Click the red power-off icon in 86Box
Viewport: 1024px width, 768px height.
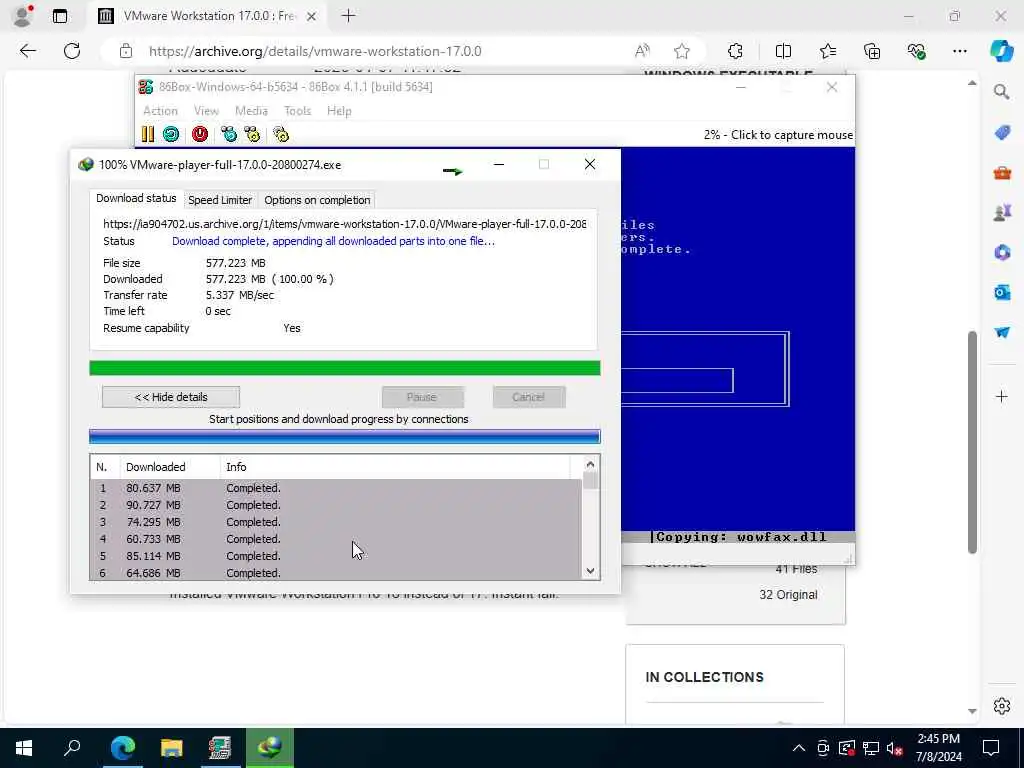(x=200, y=135)
